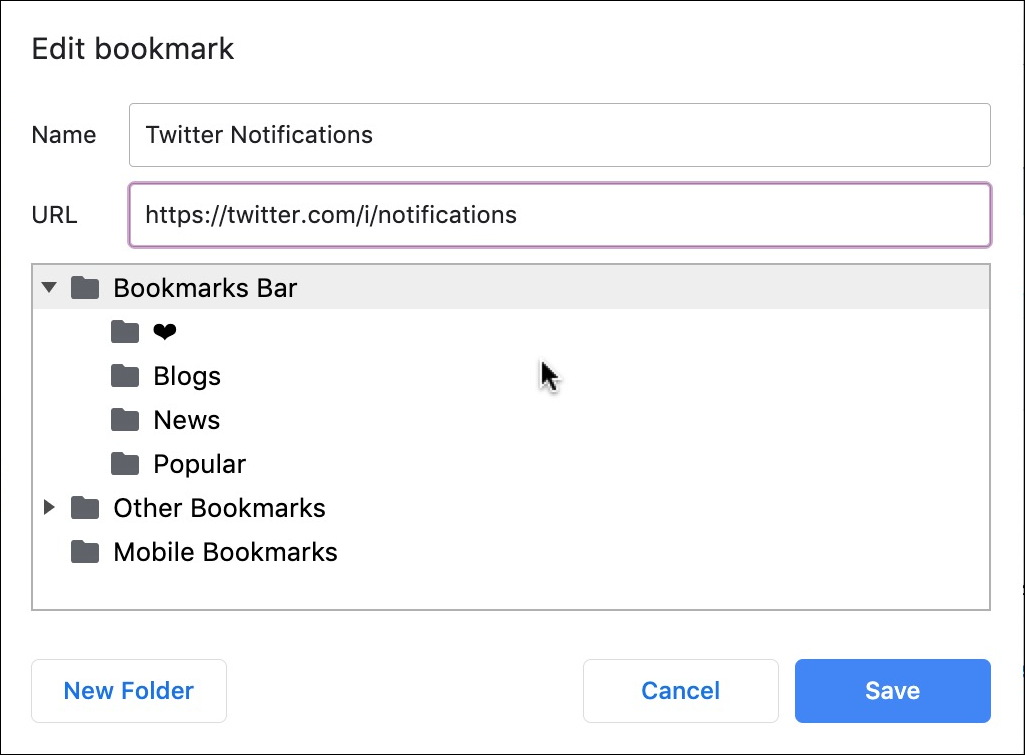Select Mobile Bookmarks folder label
Image resolution: width=1025 pixels, height=755 pixels.
pyautogui.click(x=225, y=552)
